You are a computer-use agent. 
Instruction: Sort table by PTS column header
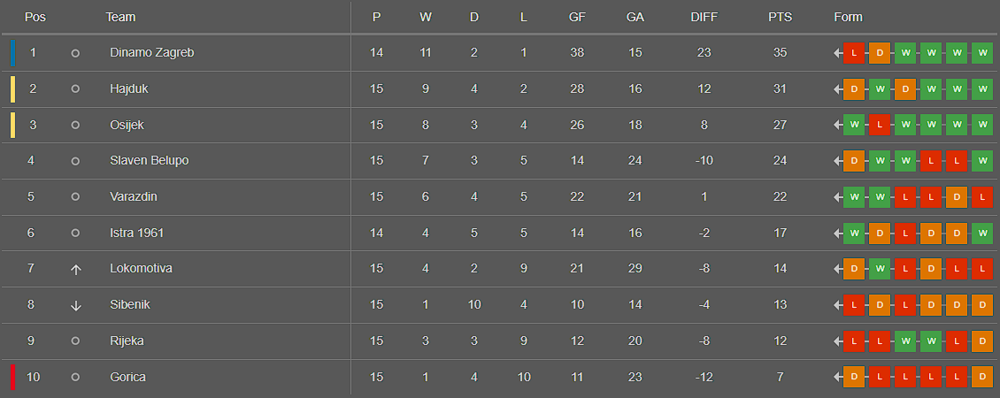pos(780,17)
